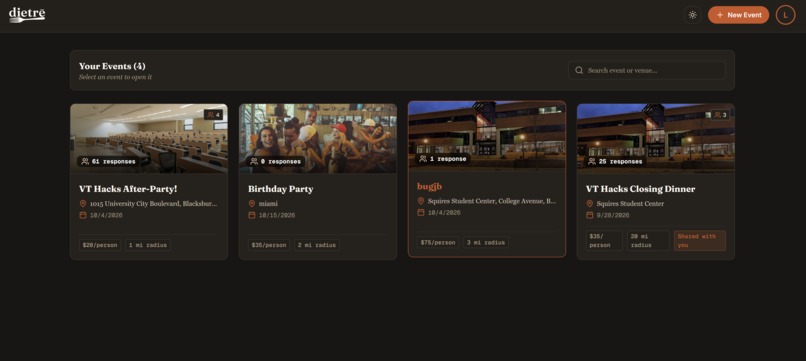Focus the Search event or venue field
Screen dimensions: 806x361
tap(647, 70)
